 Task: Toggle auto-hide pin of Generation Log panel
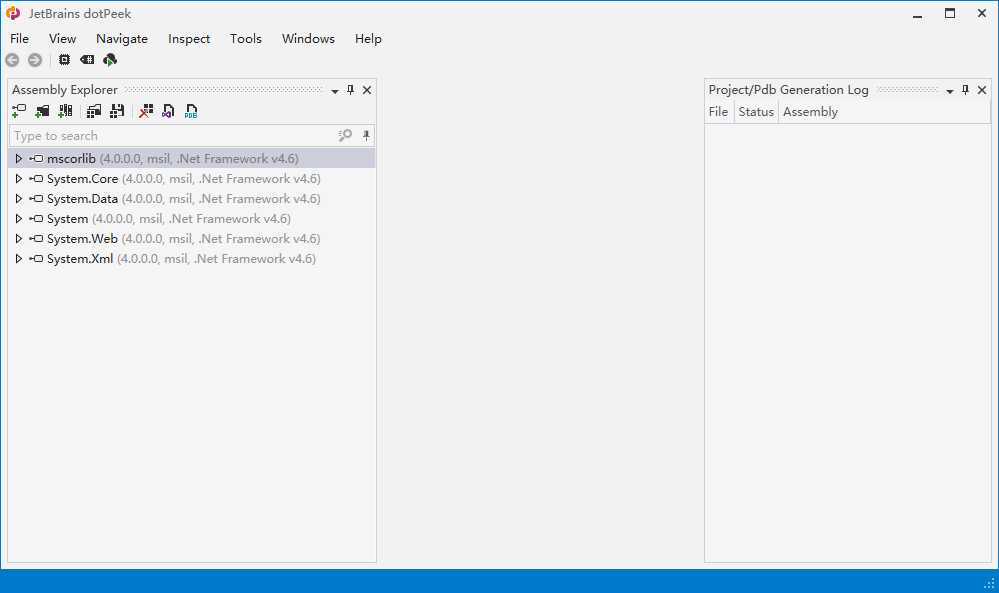[965, 90]
